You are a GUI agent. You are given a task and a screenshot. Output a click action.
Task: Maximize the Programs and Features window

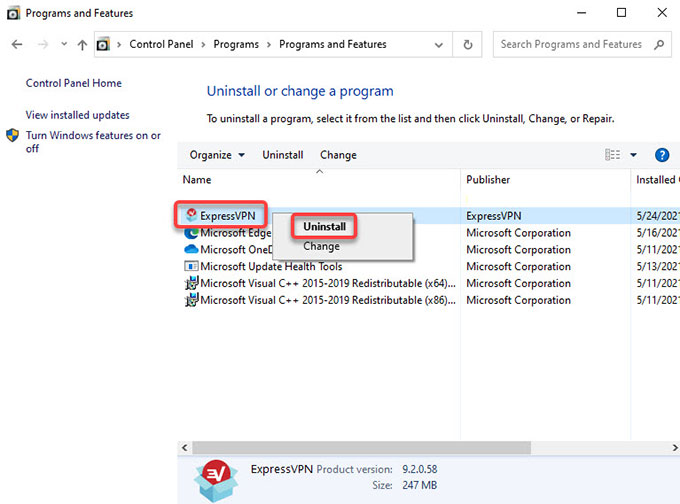pyautogui.click(x=621, y=13)
